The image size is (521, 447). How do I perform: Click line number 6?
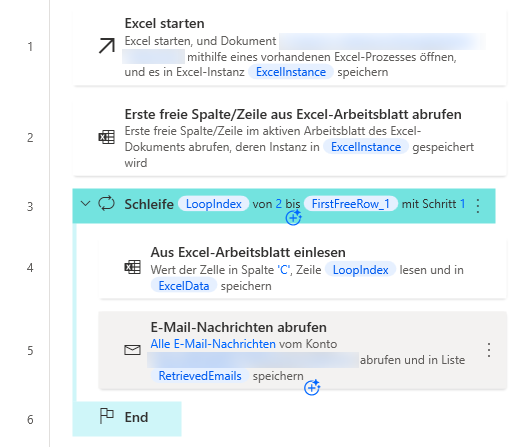(x=30, y=419)
